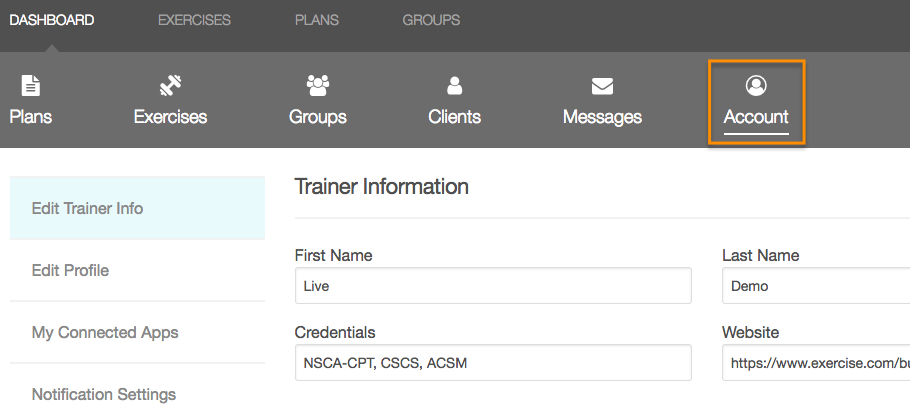Click the First Name input field
Viewport: 910px width, 406px height.
(493, 286)
